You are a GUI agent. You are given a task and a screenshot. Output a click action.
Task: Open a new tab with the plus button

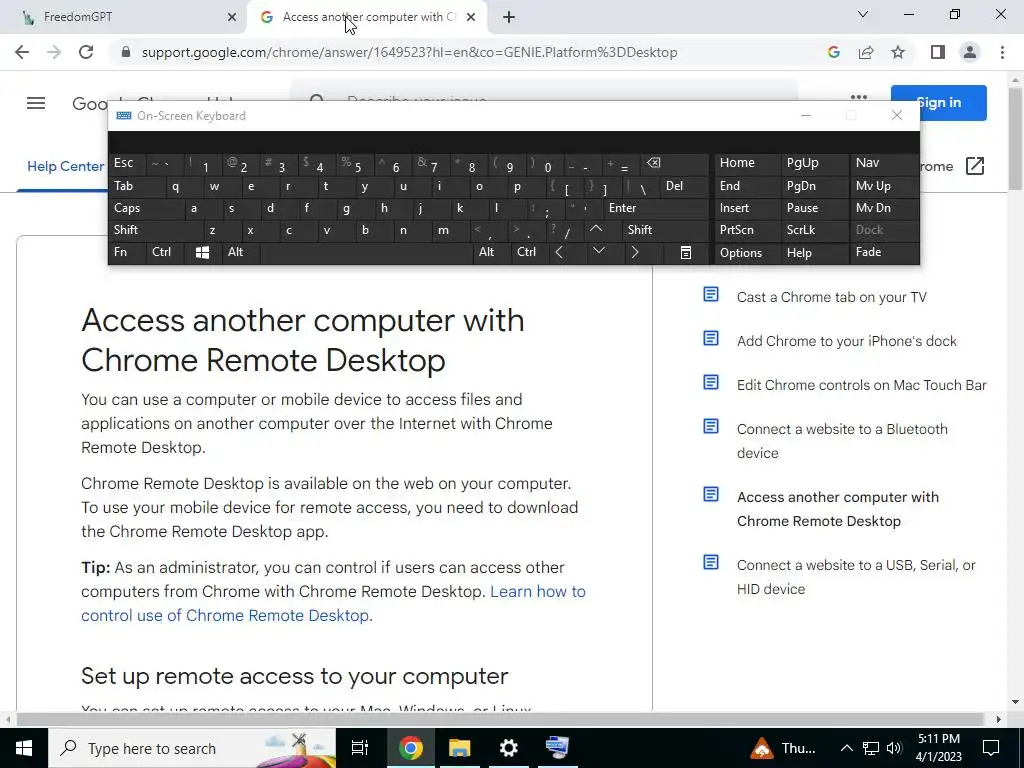(509, 18)
